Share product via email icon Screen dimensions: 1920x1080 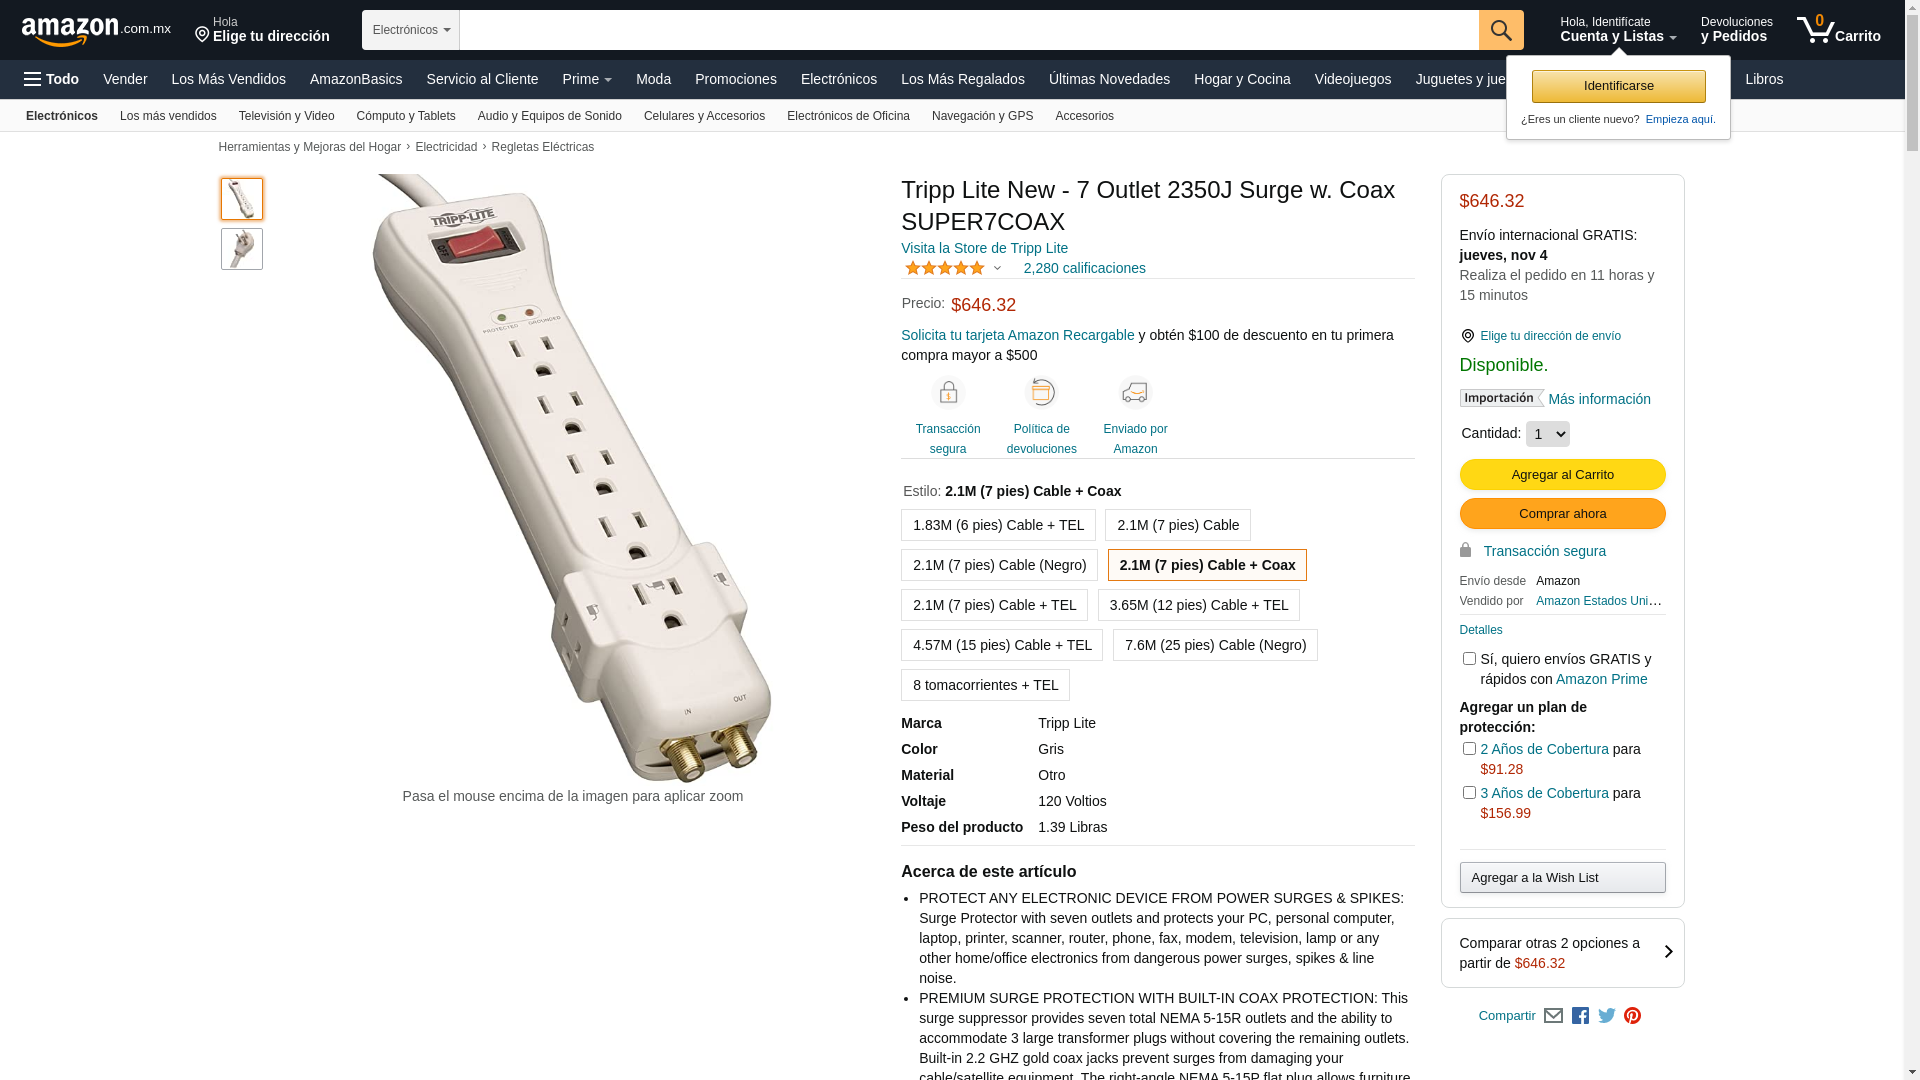click(x=1553, y=1016)
